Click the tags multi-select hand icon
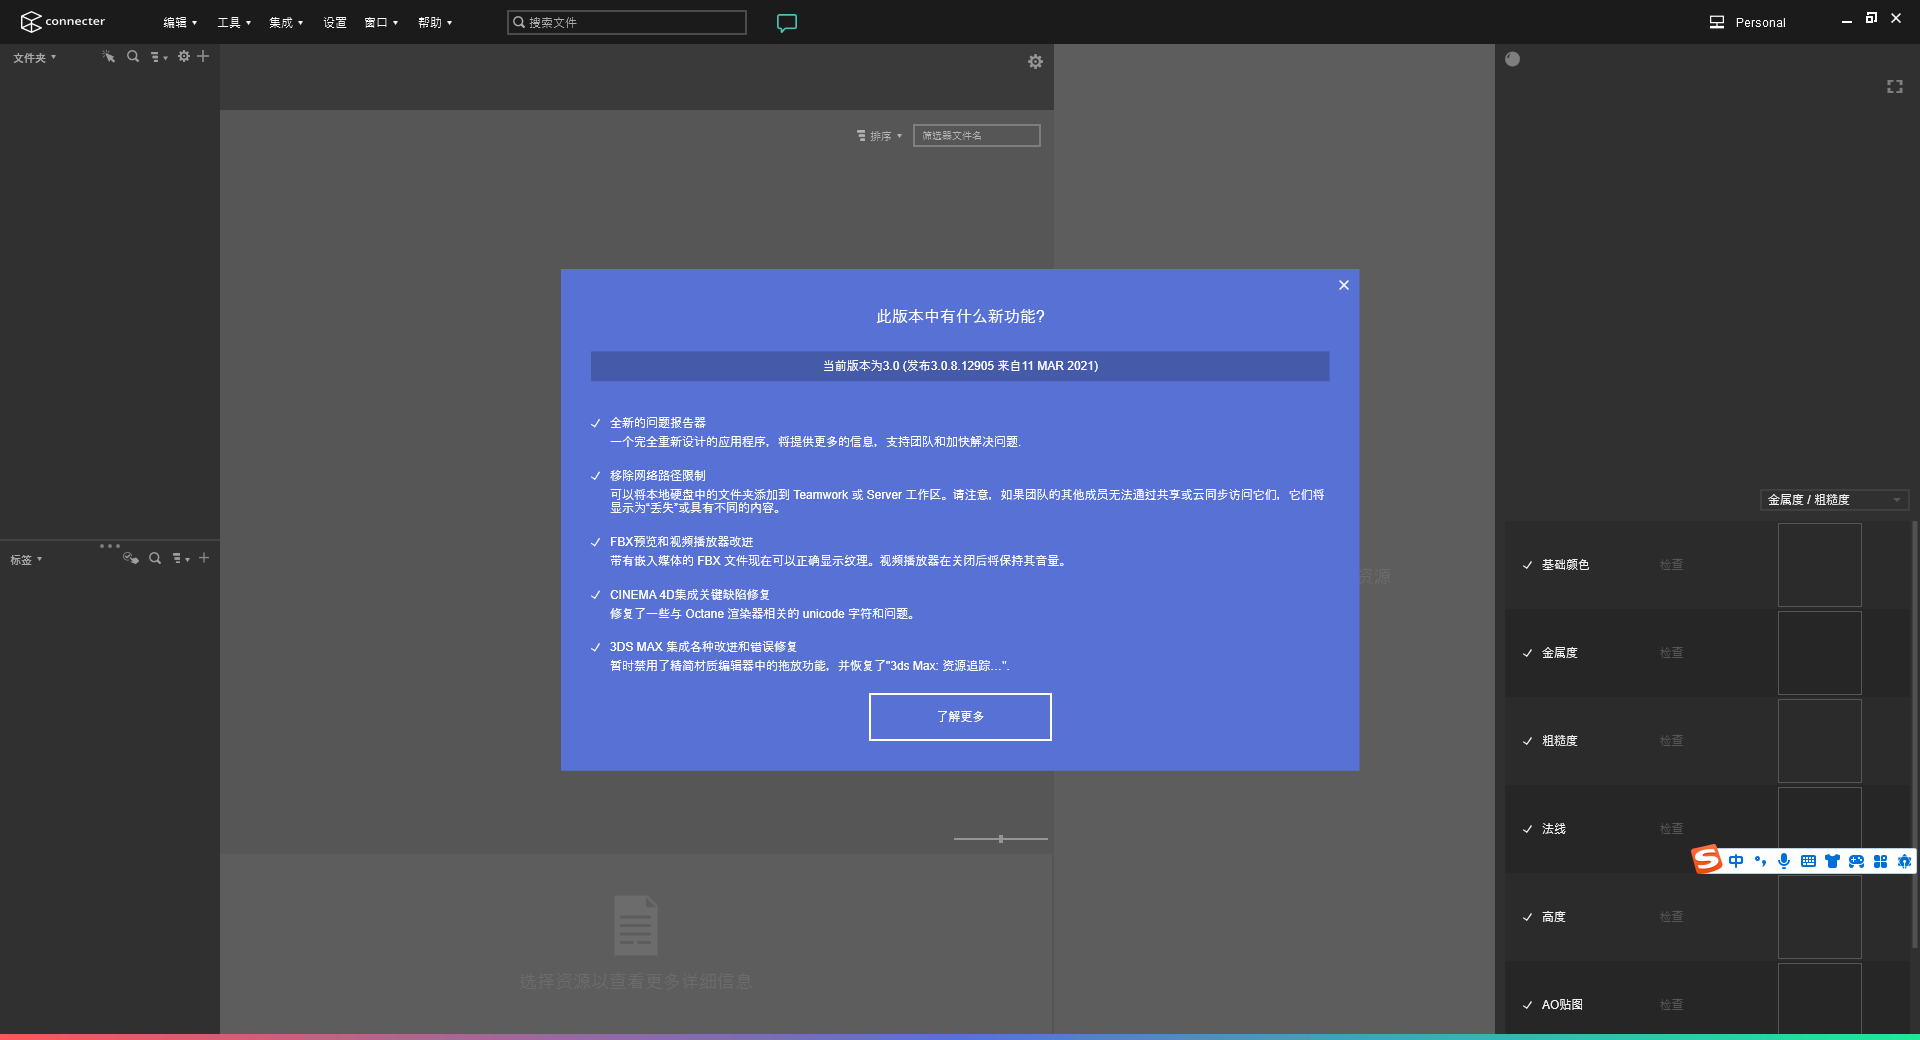 130,558
